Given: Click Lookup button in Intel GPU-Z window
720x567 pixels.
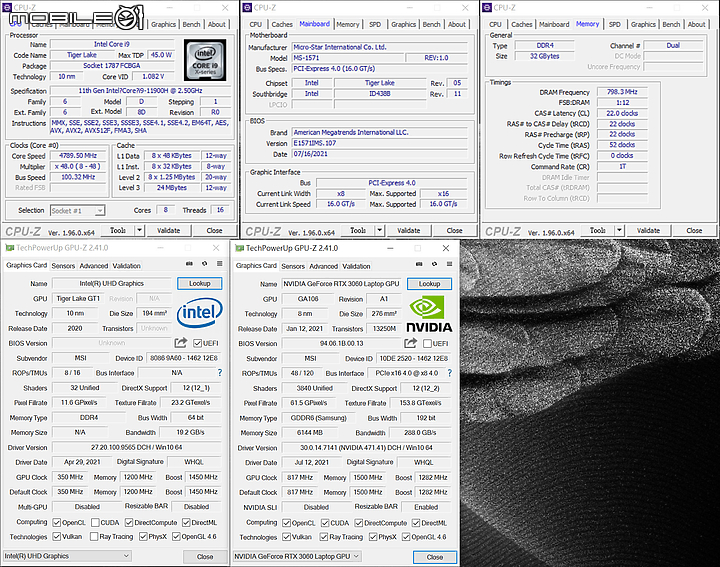Looking at the screenshot, I should (200, 283).
